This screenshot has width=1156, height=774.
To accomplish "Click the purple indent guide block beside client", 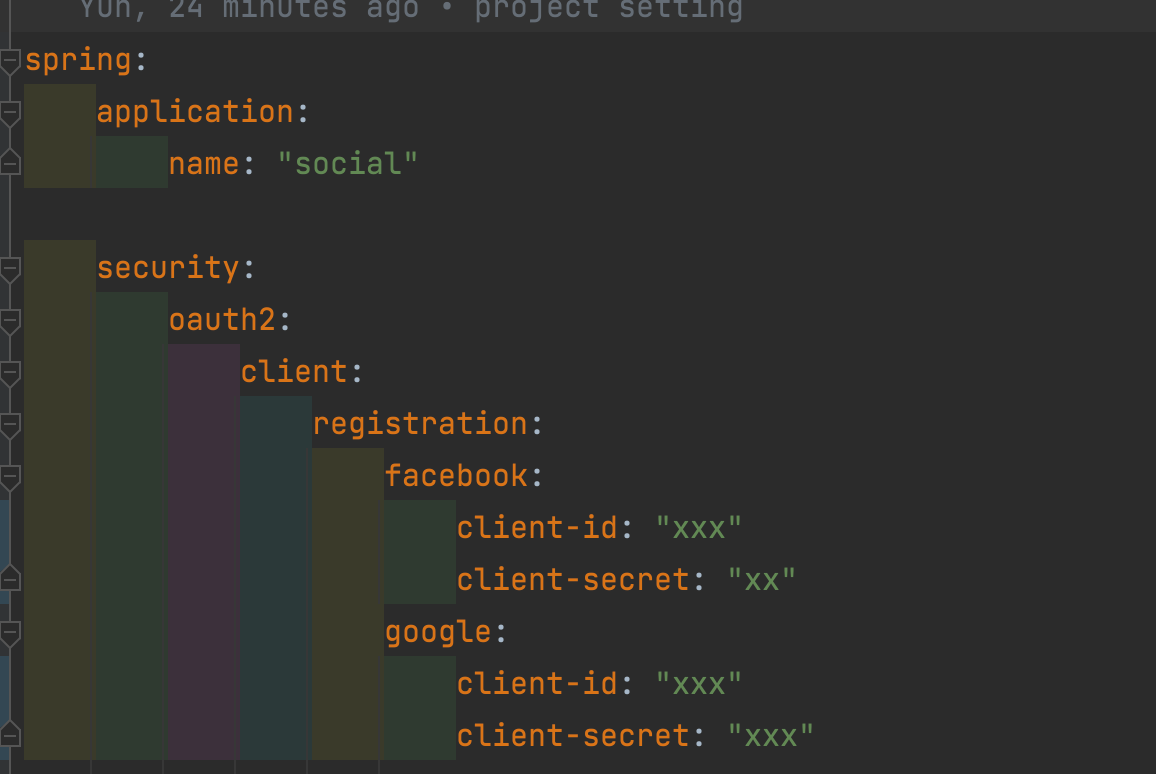I will coord(204,551).
